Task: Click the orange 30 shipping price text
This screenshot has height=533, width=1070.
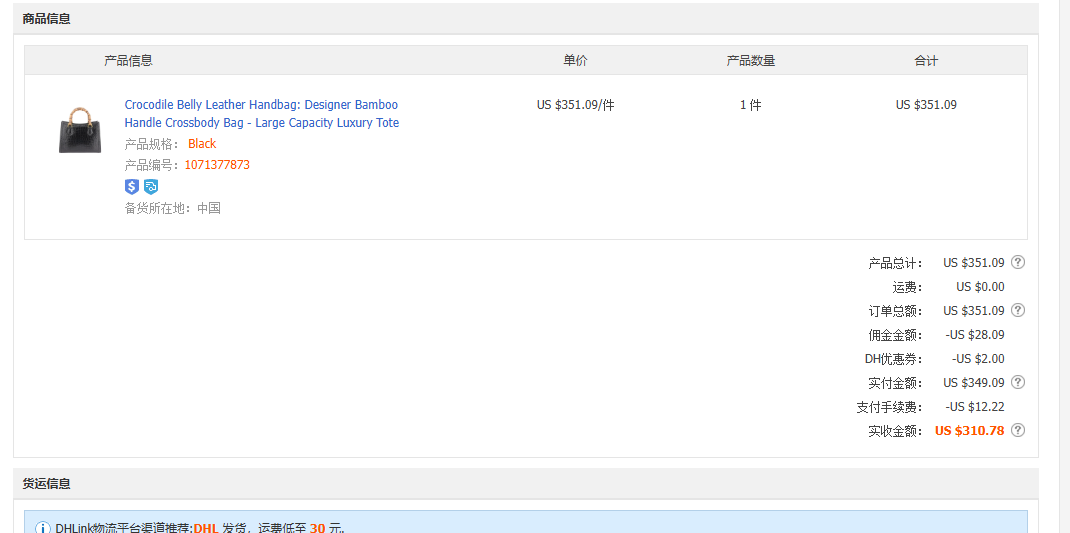Action: pos(317,528)
